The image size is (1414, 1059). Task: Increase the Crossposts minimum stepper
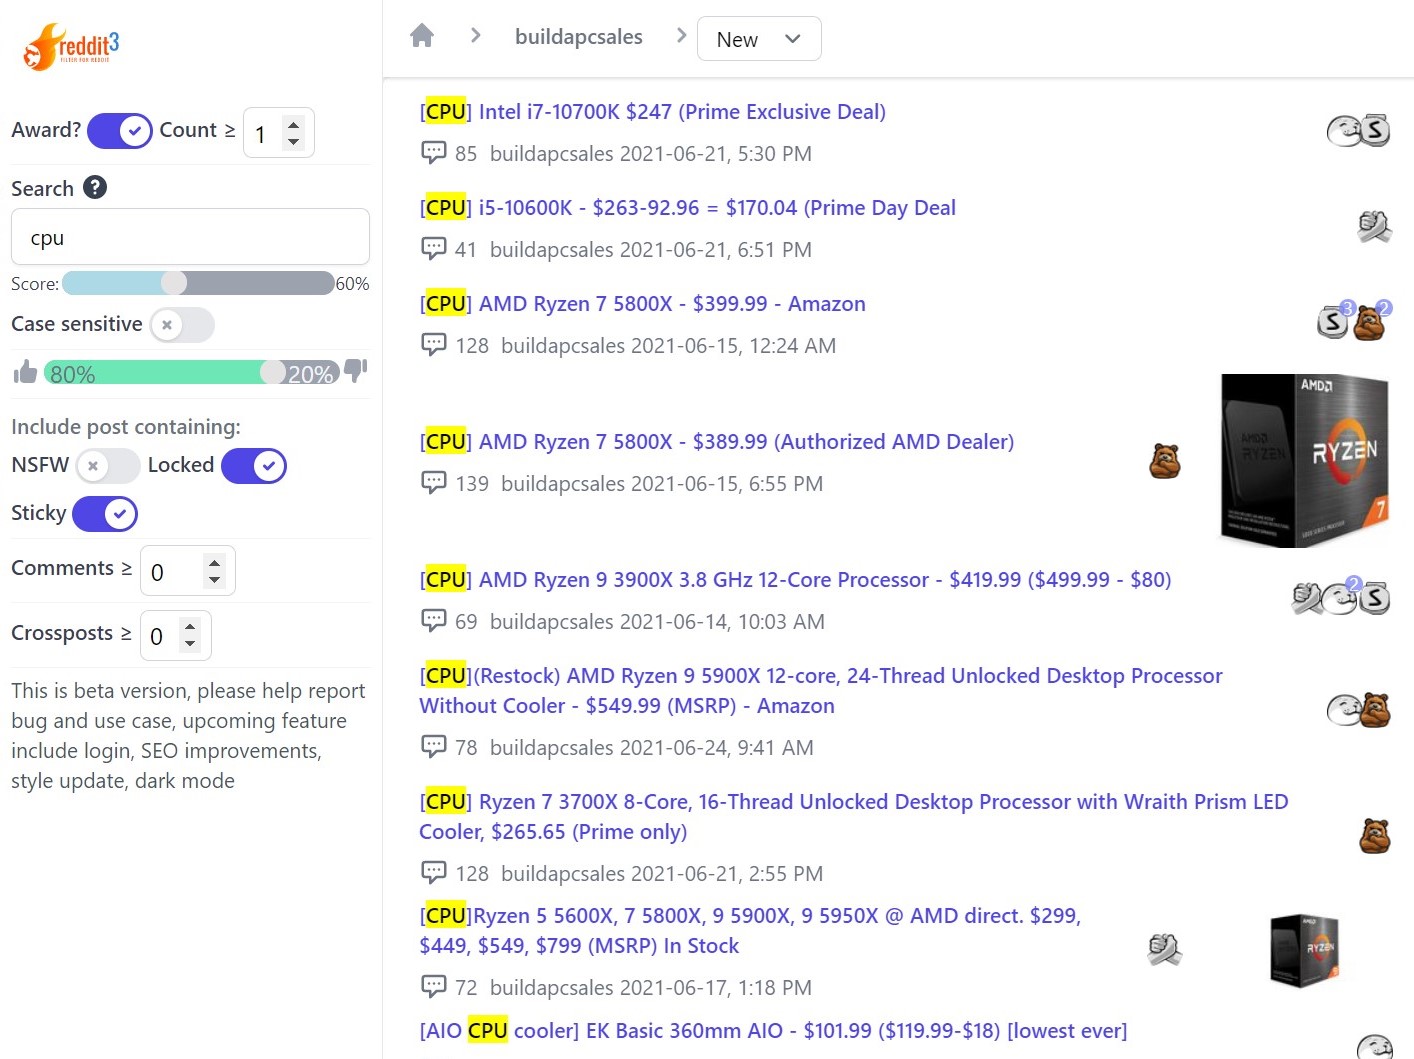(190, 627)
